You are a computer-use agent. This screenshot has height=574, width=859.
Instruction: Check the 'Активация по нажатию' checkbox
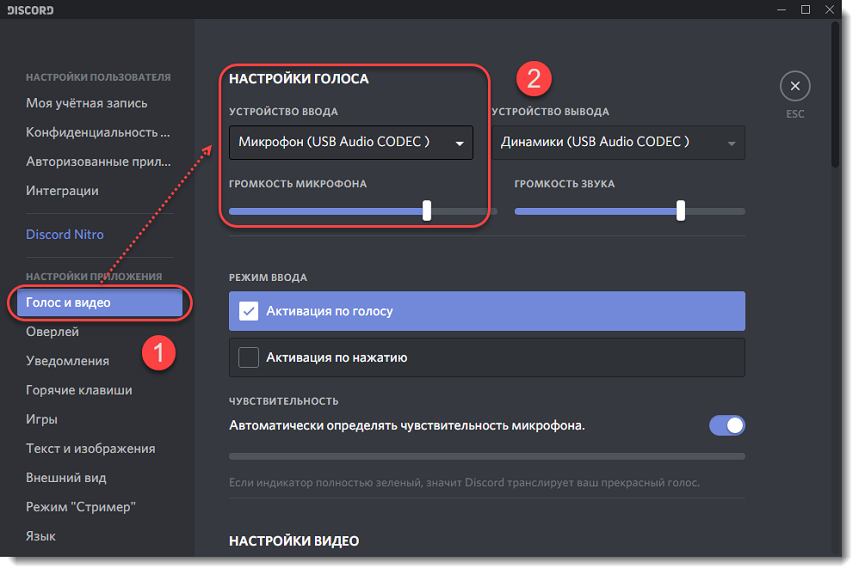[x=249, y=358]
